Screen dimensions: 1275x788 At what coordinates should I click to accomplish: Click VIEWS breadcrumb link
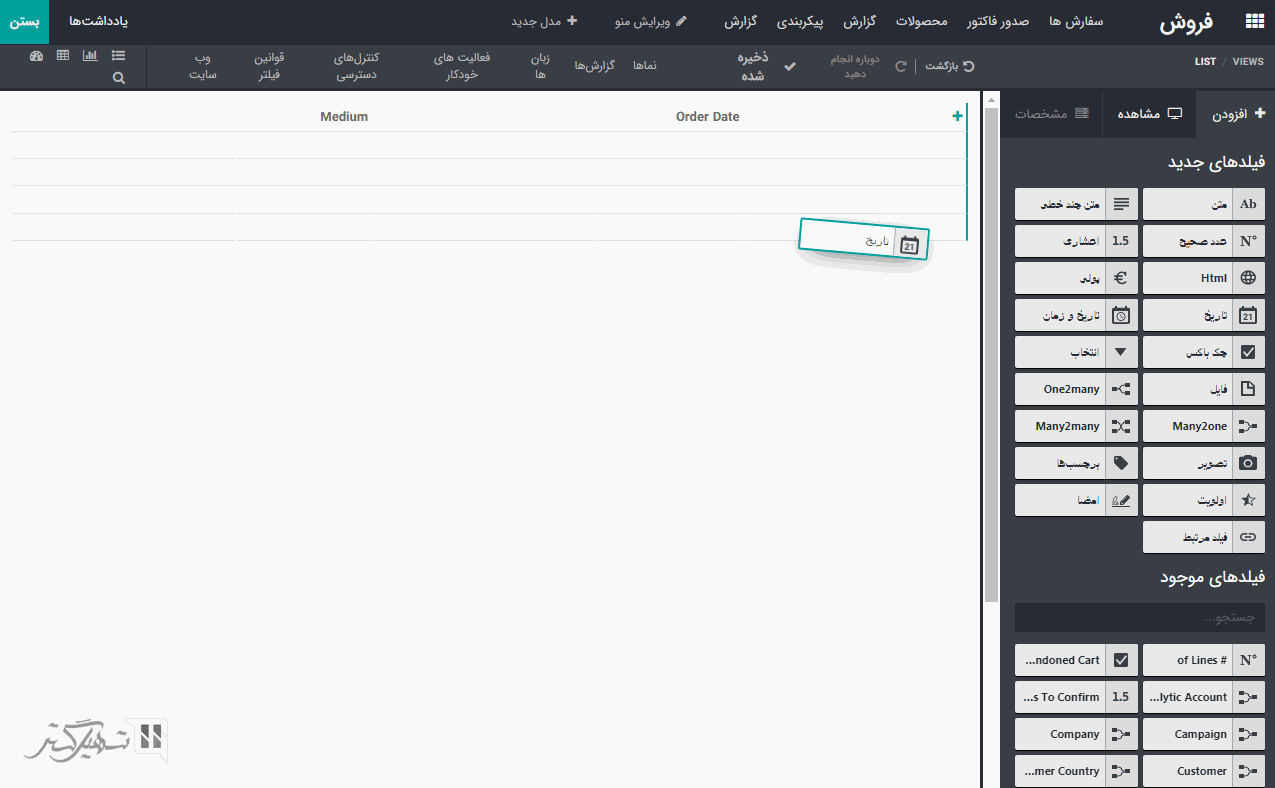(x=1248, y=61)
